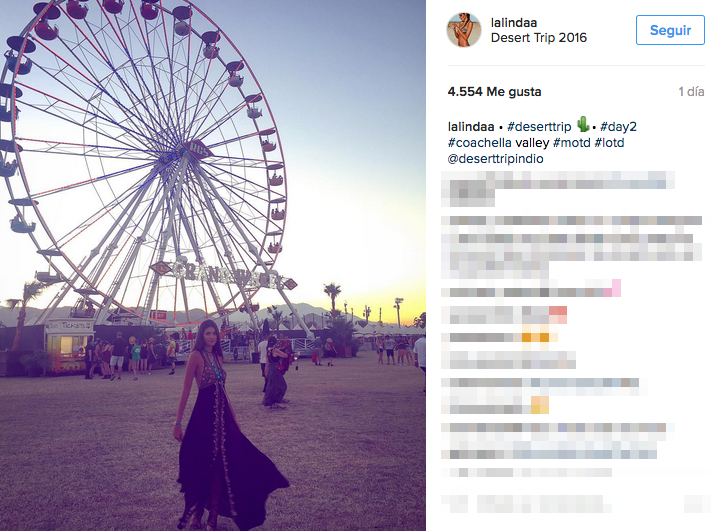Open the lalindaa username in header
Screen dimensions: 719x531
[x=514, y=22]
